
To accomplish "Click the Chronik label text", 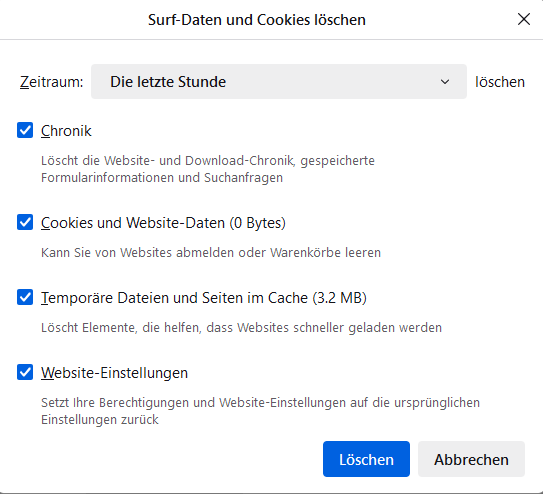I will (x=66, y=131).
